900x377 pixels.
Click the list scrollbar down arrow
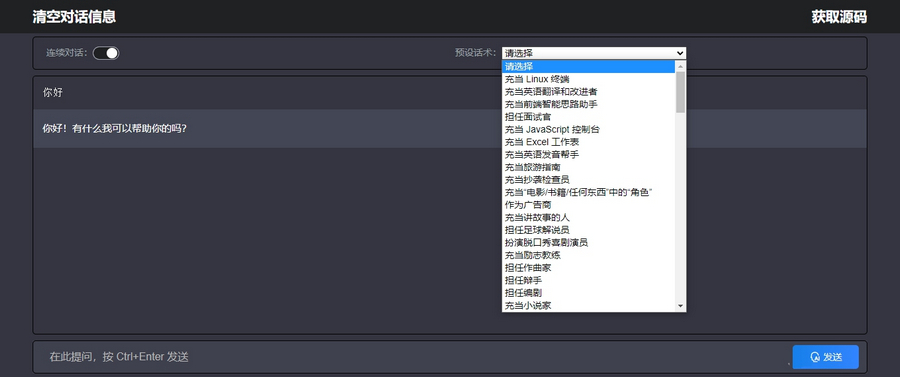[681, 306]
